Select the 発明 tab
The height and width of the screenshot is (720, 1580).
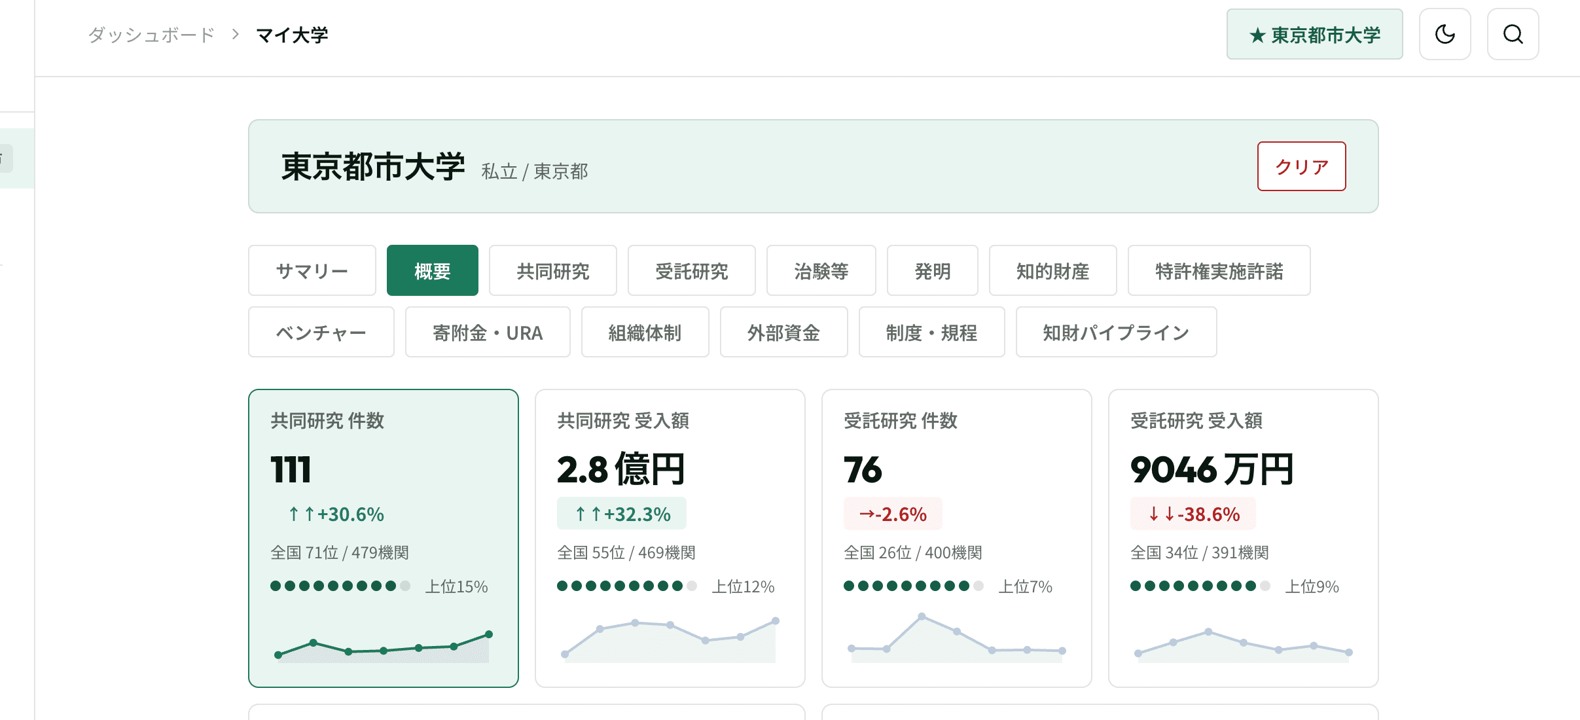(x=932, y=270)
